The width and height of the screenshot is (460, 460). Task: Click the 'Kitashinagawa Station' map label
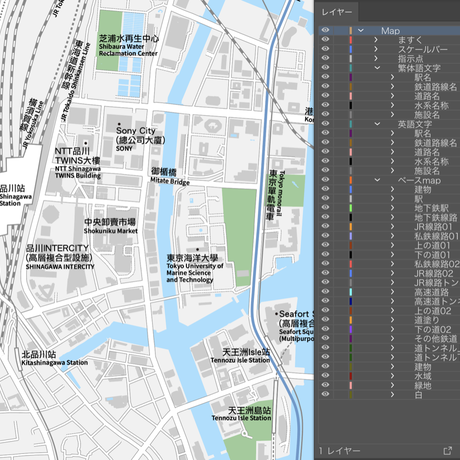[x=55, y=362]
